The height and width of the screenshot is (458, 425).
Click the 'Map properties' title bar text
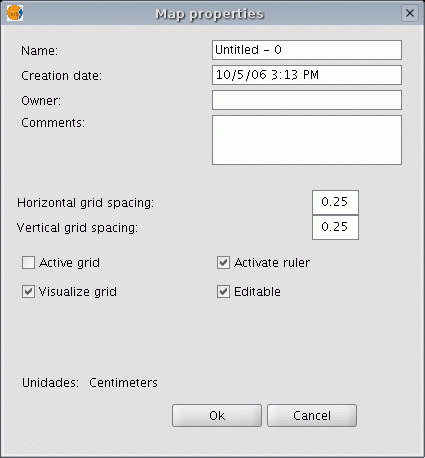pyautogui.click(x=210, y=14)
